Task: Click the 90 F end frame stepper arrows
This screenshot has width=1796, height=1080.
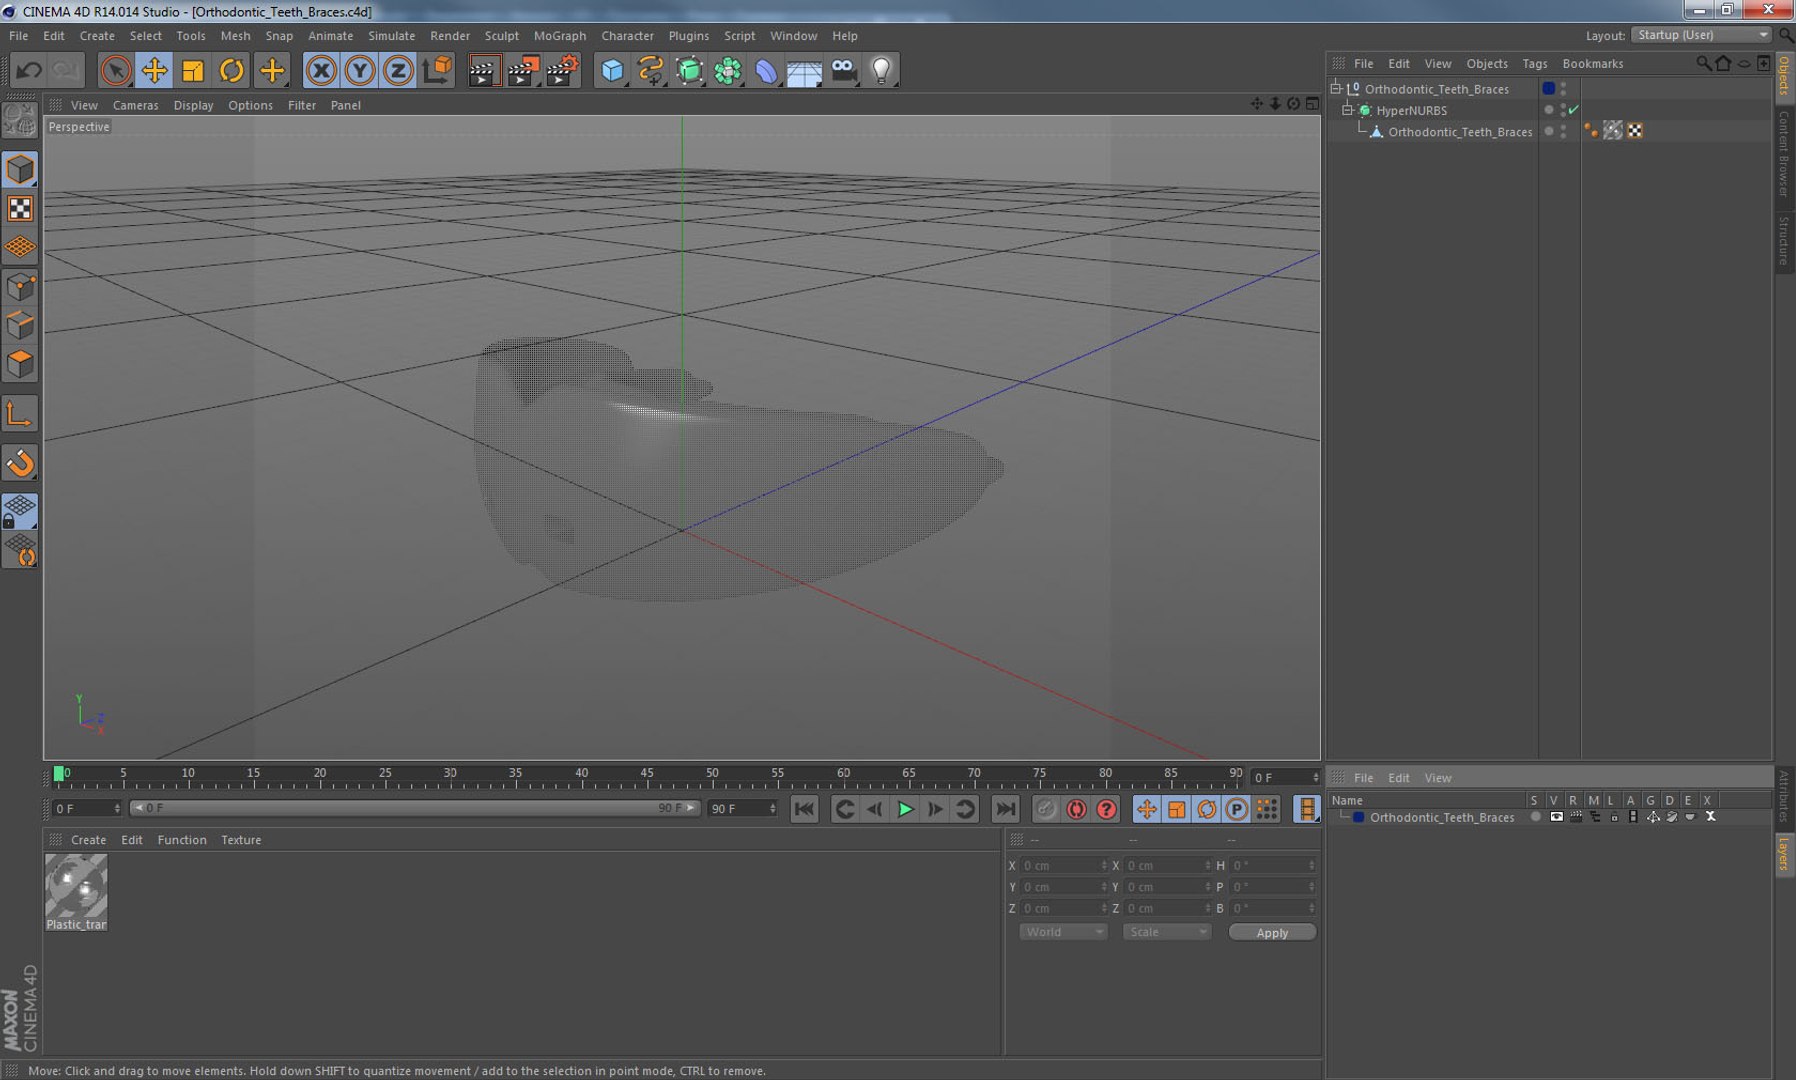Action: pyautogui.click(x=772, y=808)
